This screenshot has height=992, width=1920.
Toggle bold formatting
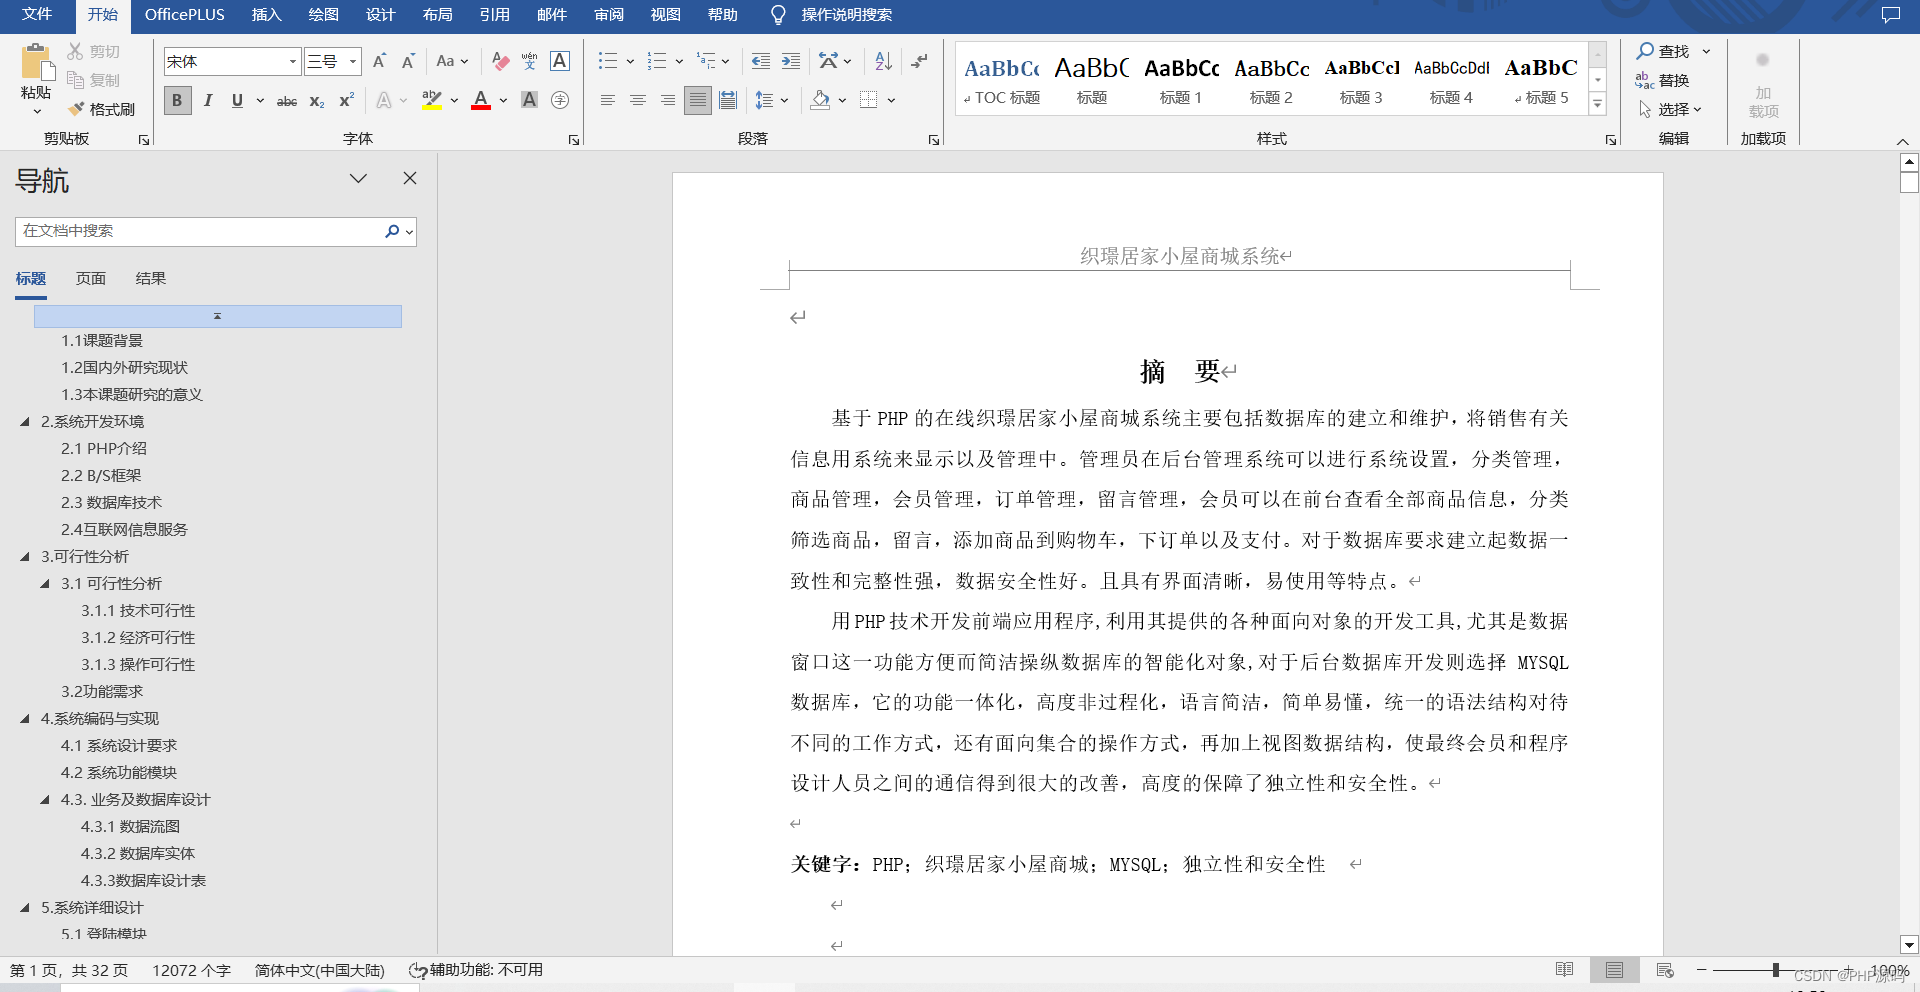click(x=178, y=100)
